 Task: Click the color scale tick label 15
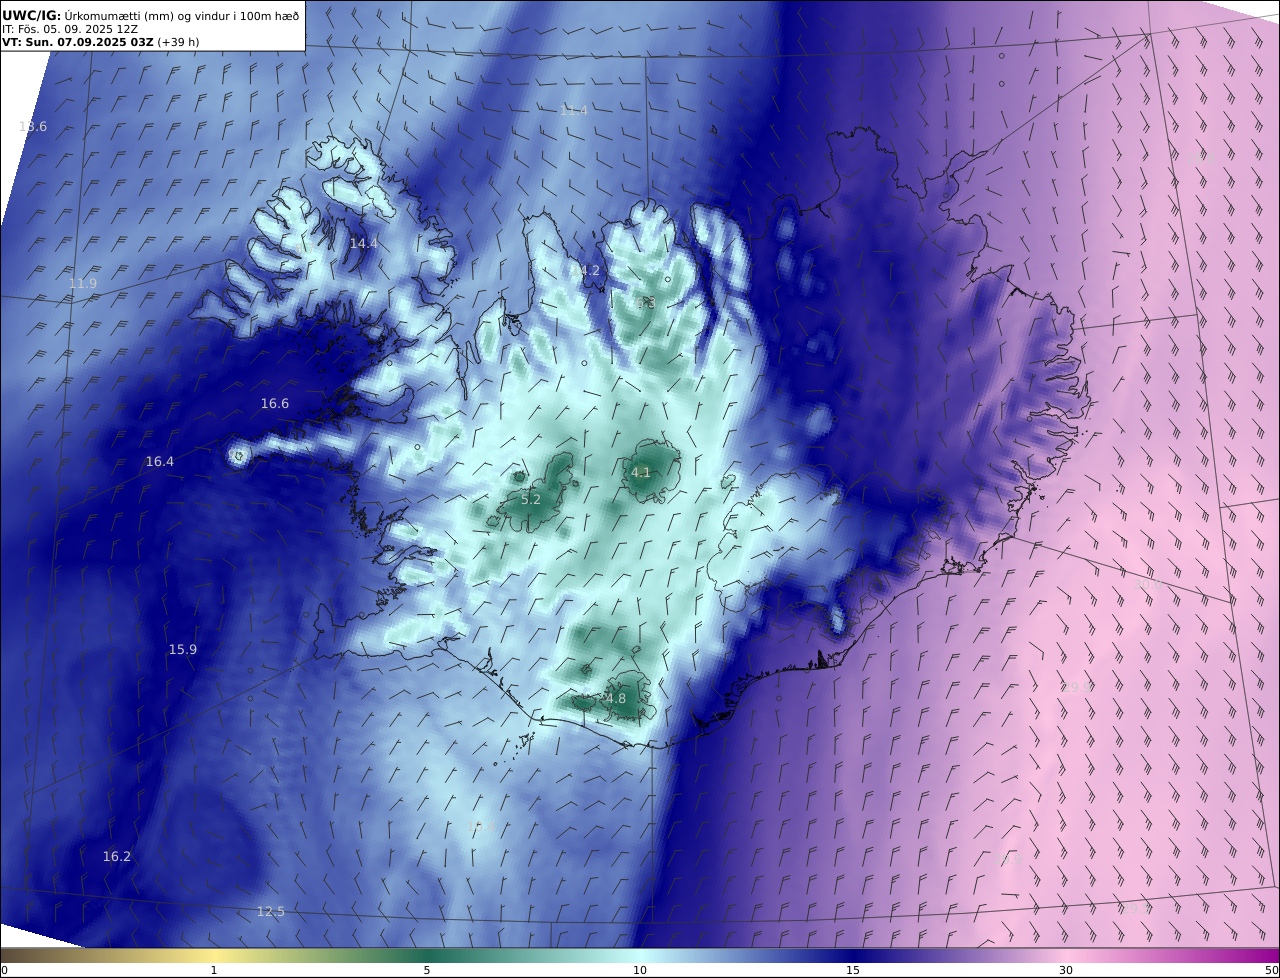click(x=853, y=970)
